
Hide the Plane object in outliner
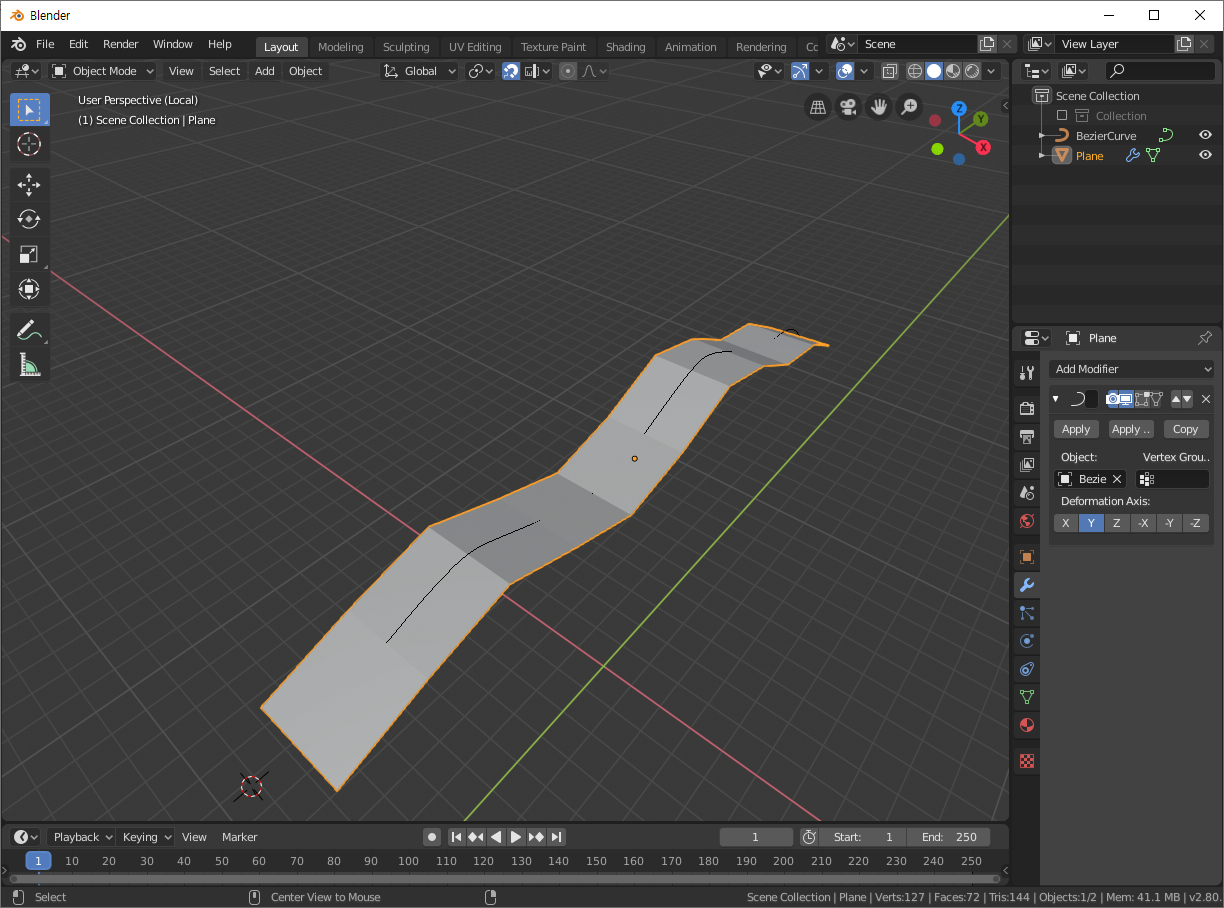1205,155
